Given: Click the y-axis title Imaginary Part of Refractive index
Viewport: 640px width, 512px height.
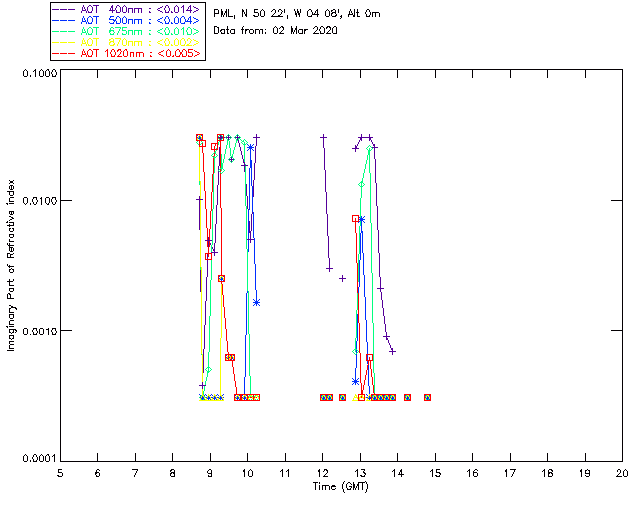Looking at the screenshot, I should pyautogui.click(x=11, y=265).
